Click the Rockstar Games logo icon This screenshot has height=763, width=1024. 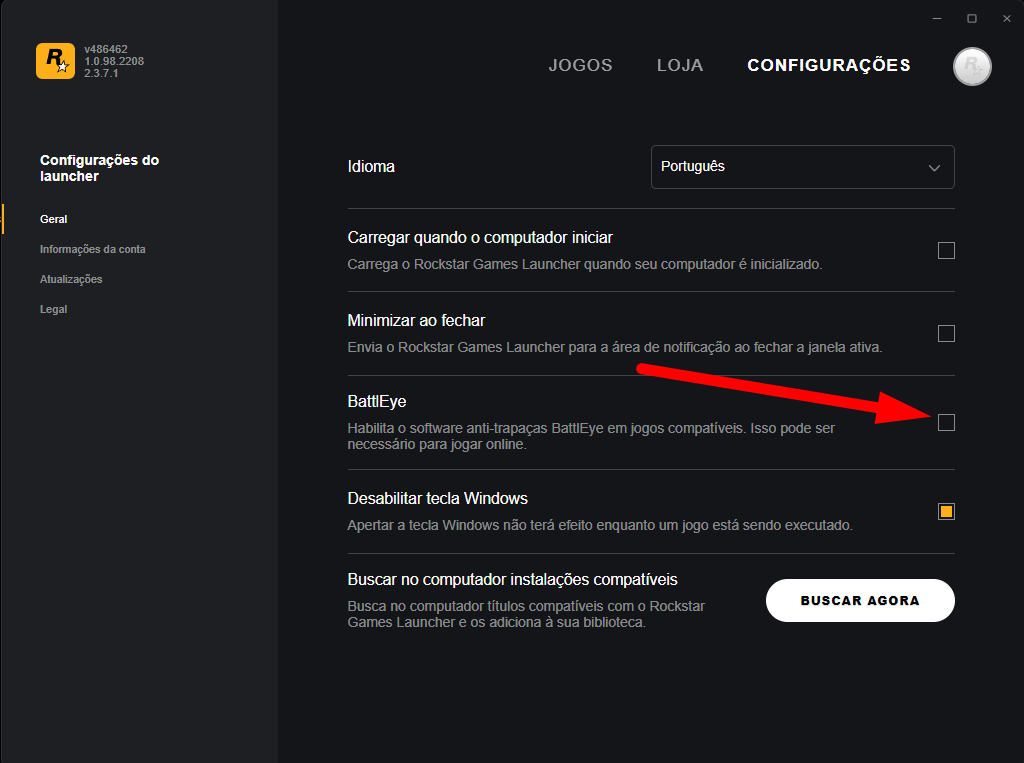[56, 61]
